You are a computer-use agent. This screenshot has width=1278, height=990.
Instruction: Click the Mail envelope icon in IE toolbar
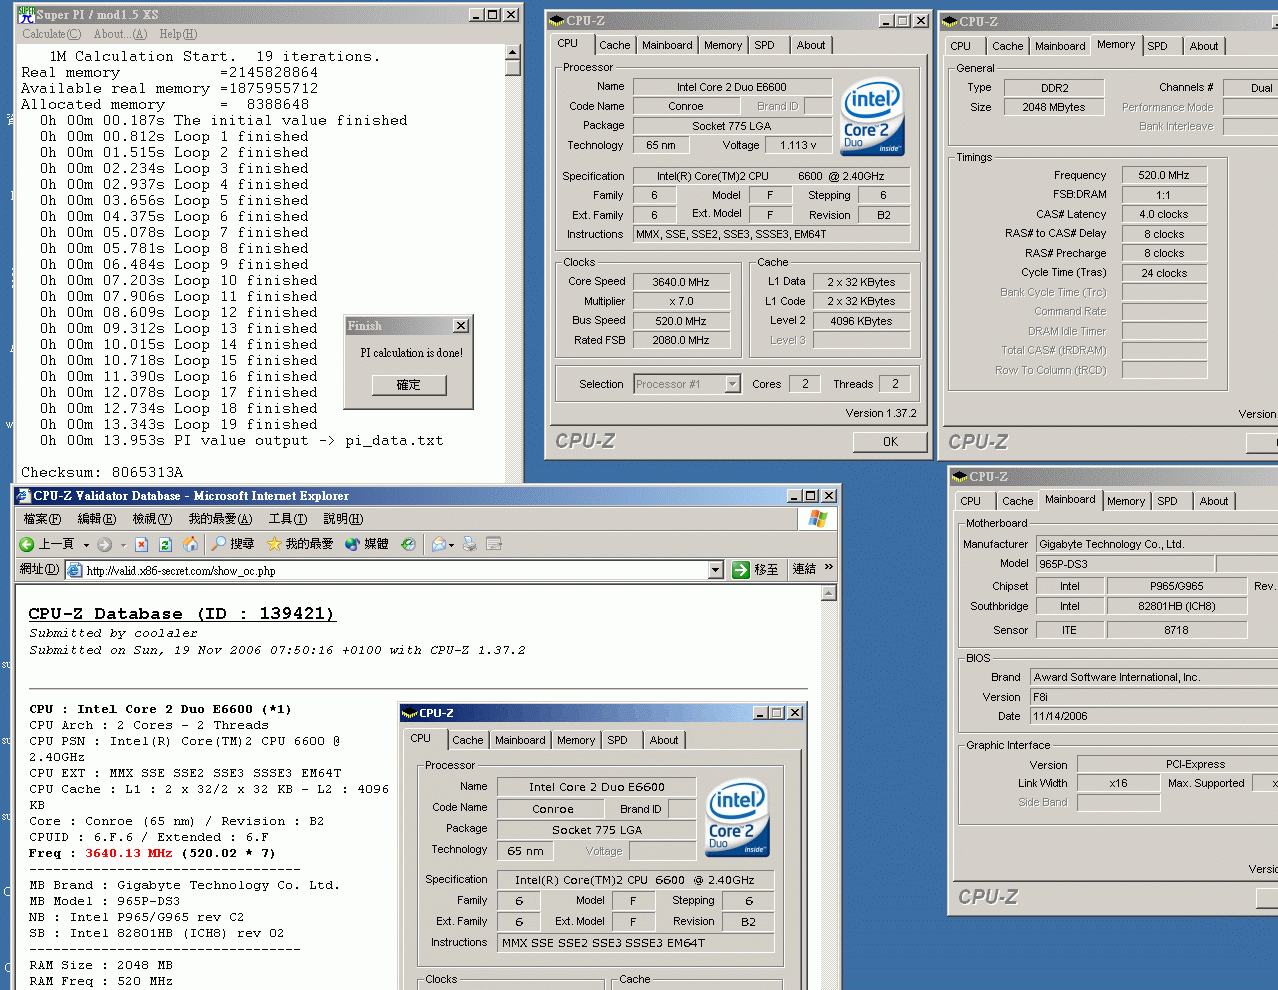[x=438, y=544]
